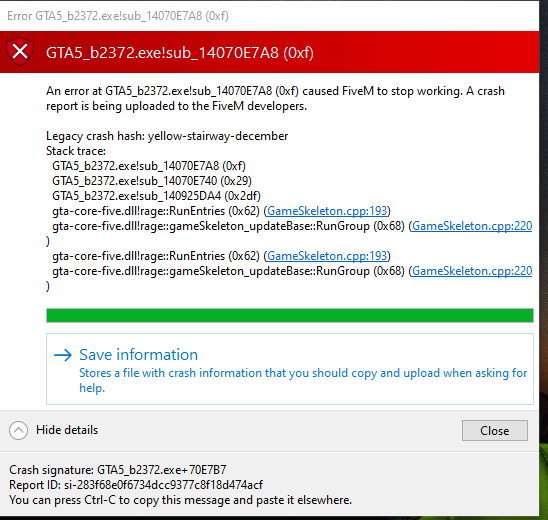Open the second GameSkeleton.cpp:193 link
The width and height of the screenshot is (548, 520).
coord(327,256)
